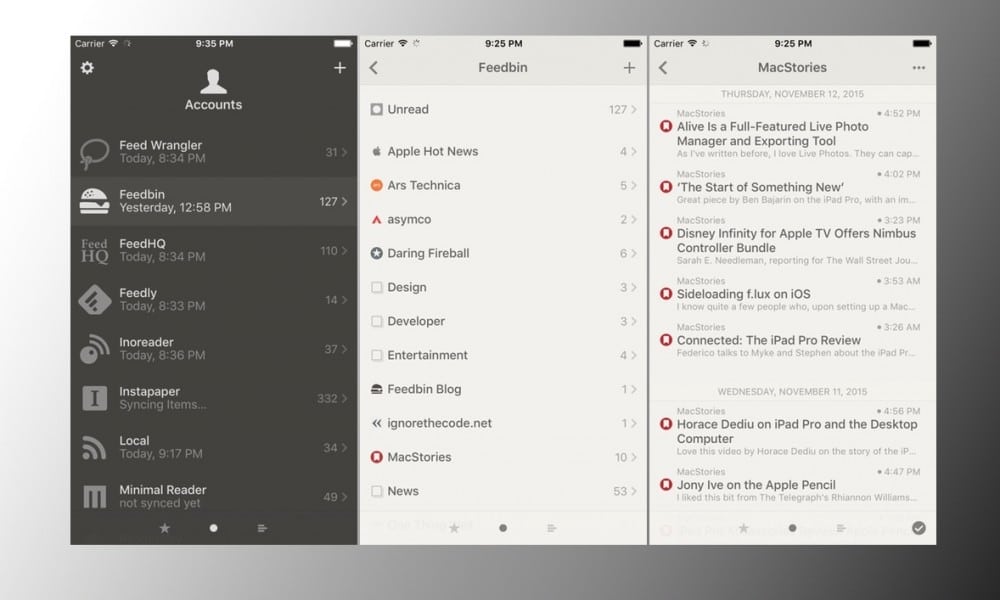Expand Feedbin account chevron with 127
The image size is (1000, 600).
click(344, 201)
